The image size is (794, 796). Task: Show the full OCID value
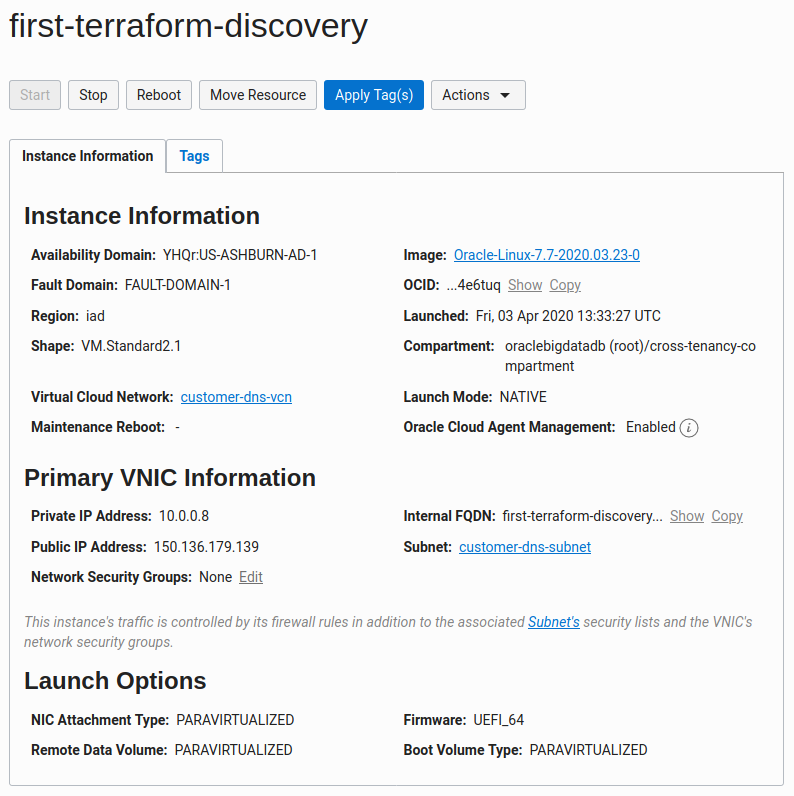click(x=525, y=285)
